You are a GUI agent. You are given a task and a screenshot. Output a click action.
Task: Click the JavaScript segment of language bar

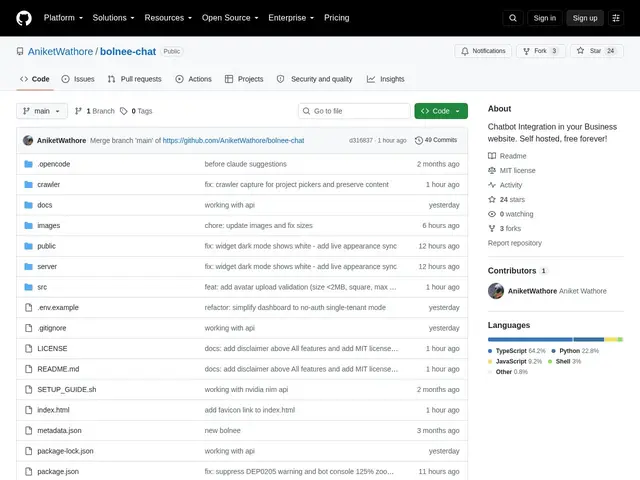[611, 340]
